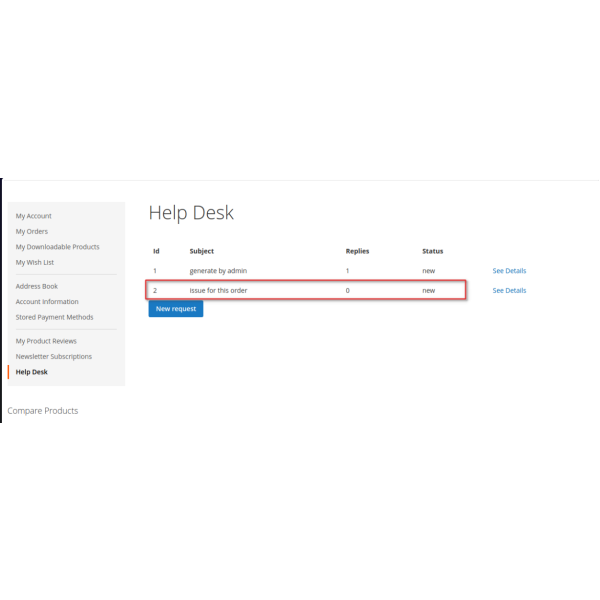See Details for 'generate by admin' ticket
Viewport: 600px width, 600px height.
click(x=509, y=271)
